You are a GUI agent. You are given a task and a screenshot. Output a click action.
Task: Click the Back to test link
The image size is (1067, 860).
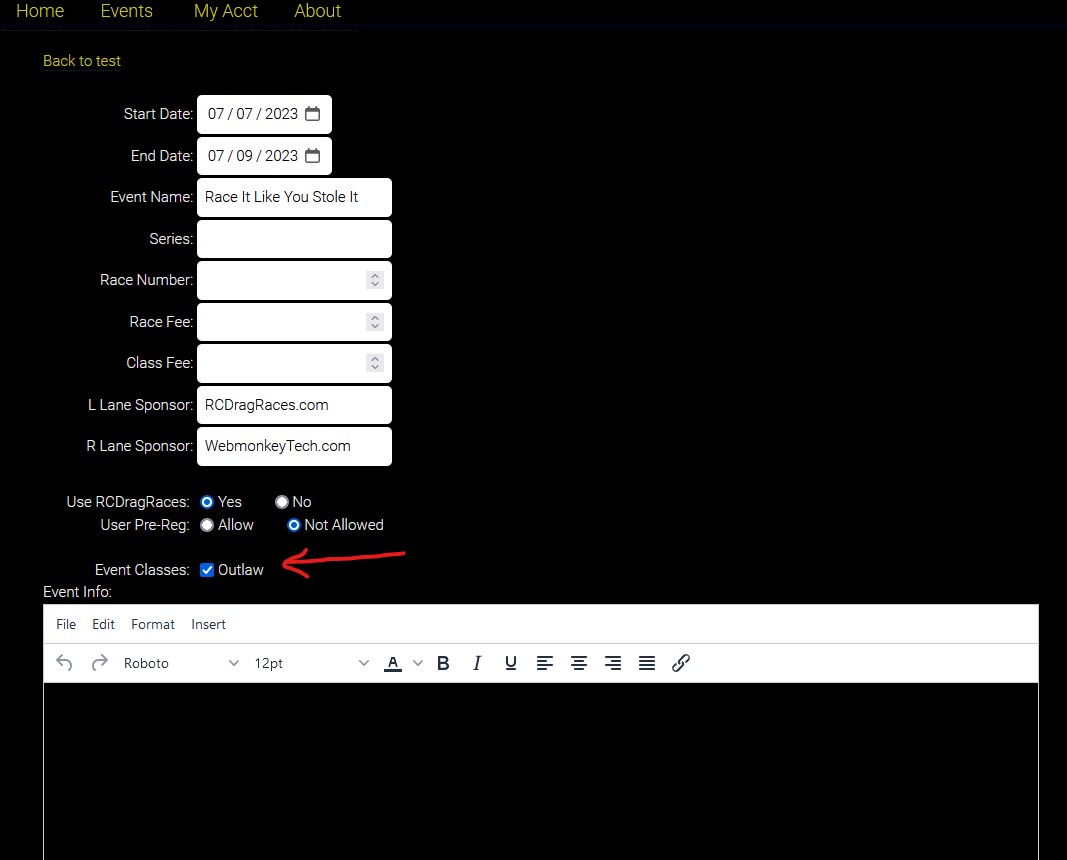tap(82, 61)
